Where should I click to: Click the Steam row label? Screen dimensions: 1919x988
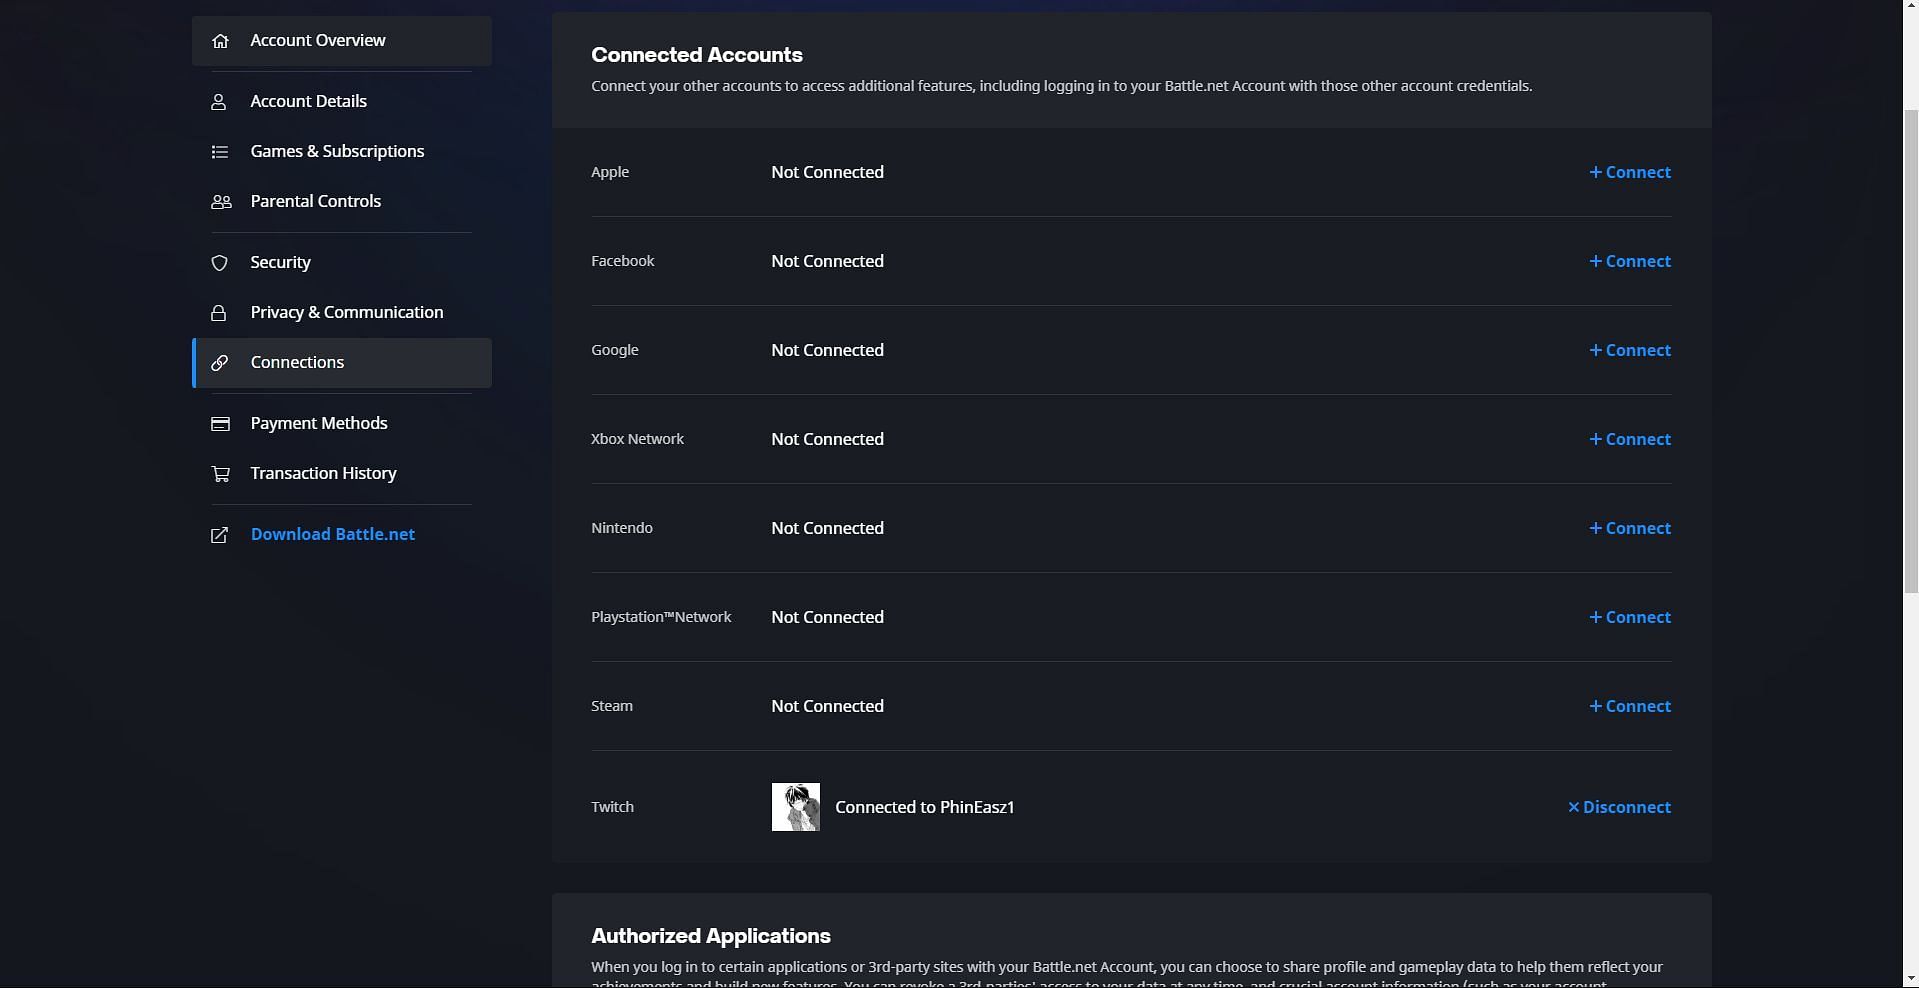point(612,706)
